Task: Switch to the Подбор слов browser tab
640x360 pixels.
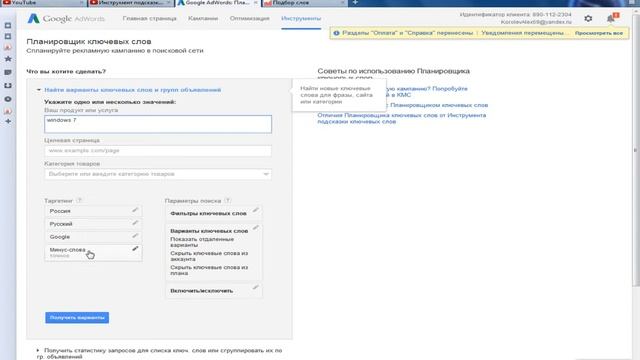Action: coord(304,3)
